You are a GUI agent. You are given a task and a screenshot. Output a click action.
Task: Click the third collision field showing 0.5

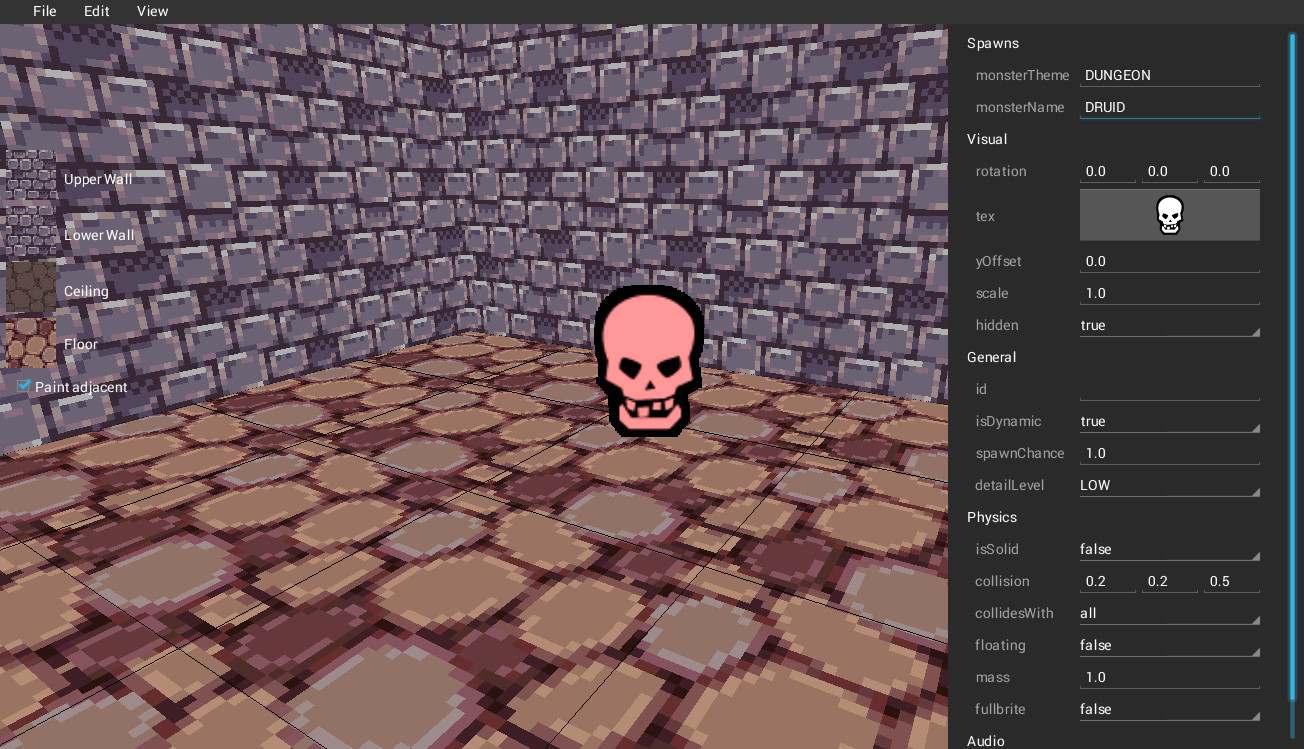click(1232, 581)
